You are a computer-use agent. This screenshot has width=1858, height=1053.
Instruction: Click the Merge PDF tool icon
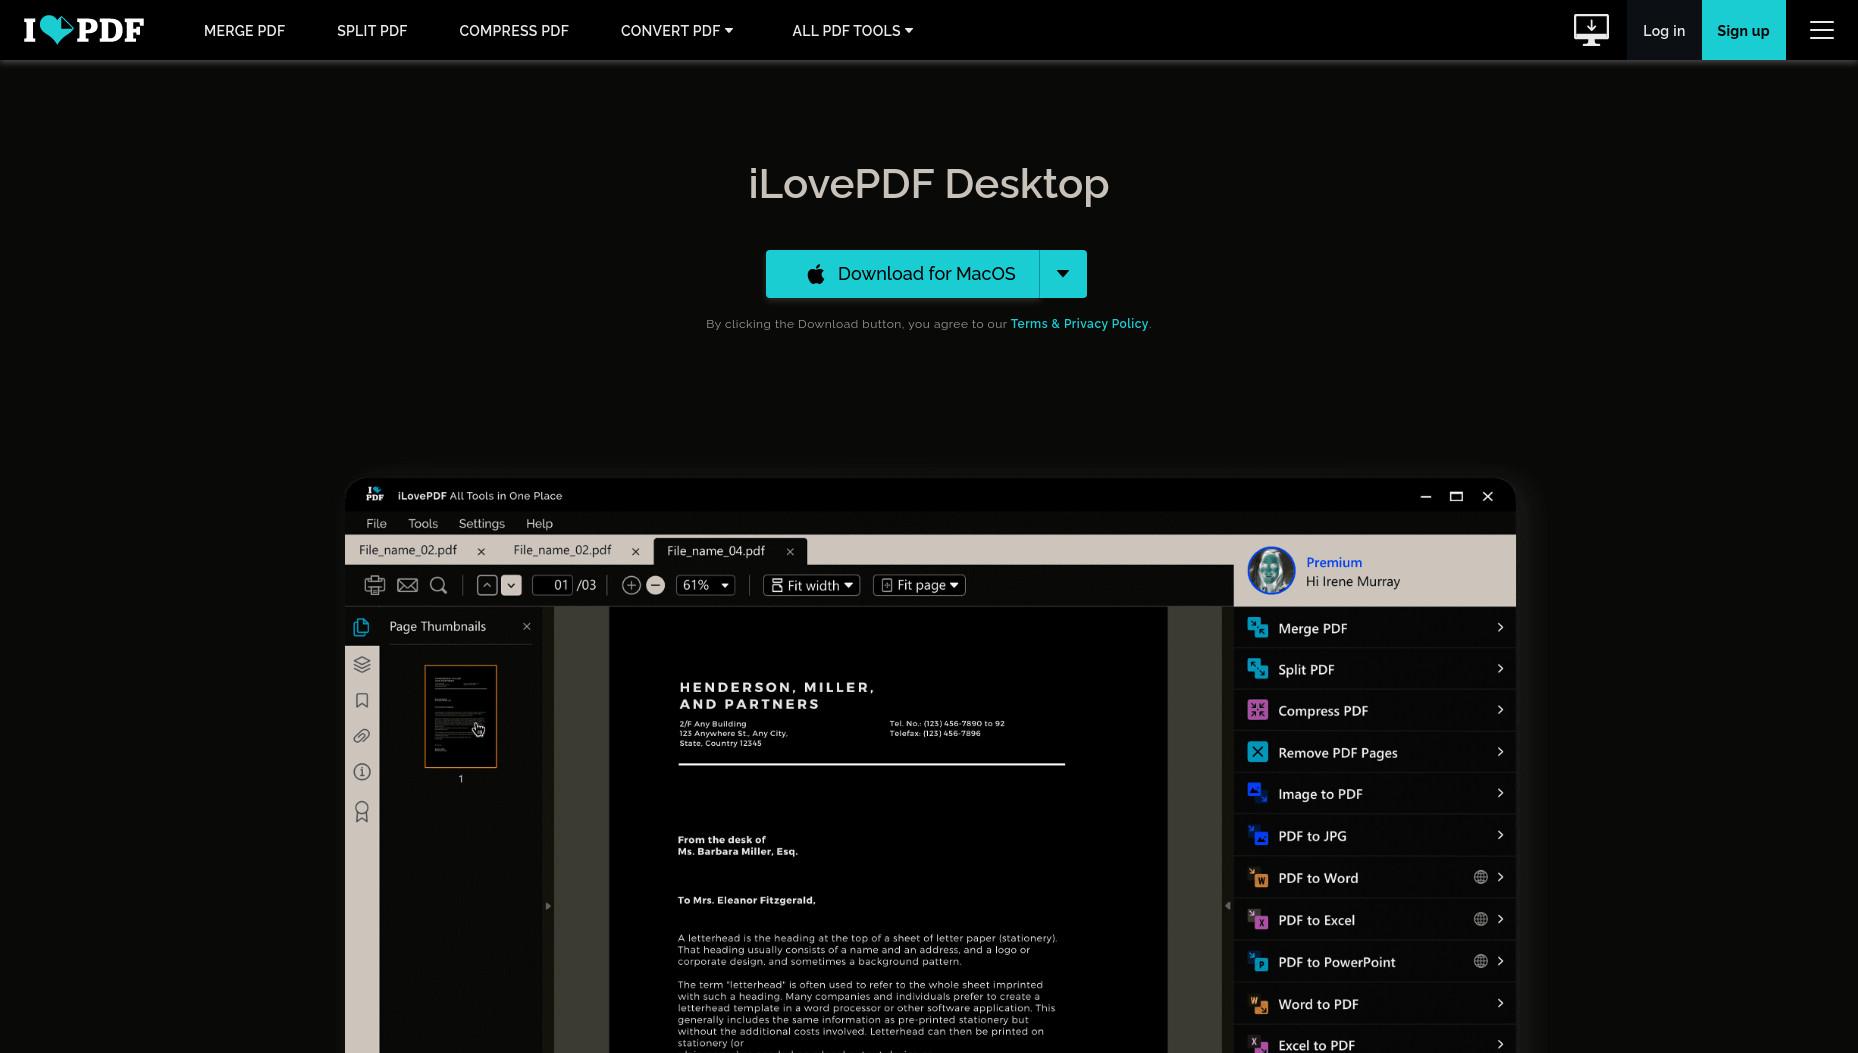[1258, 627]
